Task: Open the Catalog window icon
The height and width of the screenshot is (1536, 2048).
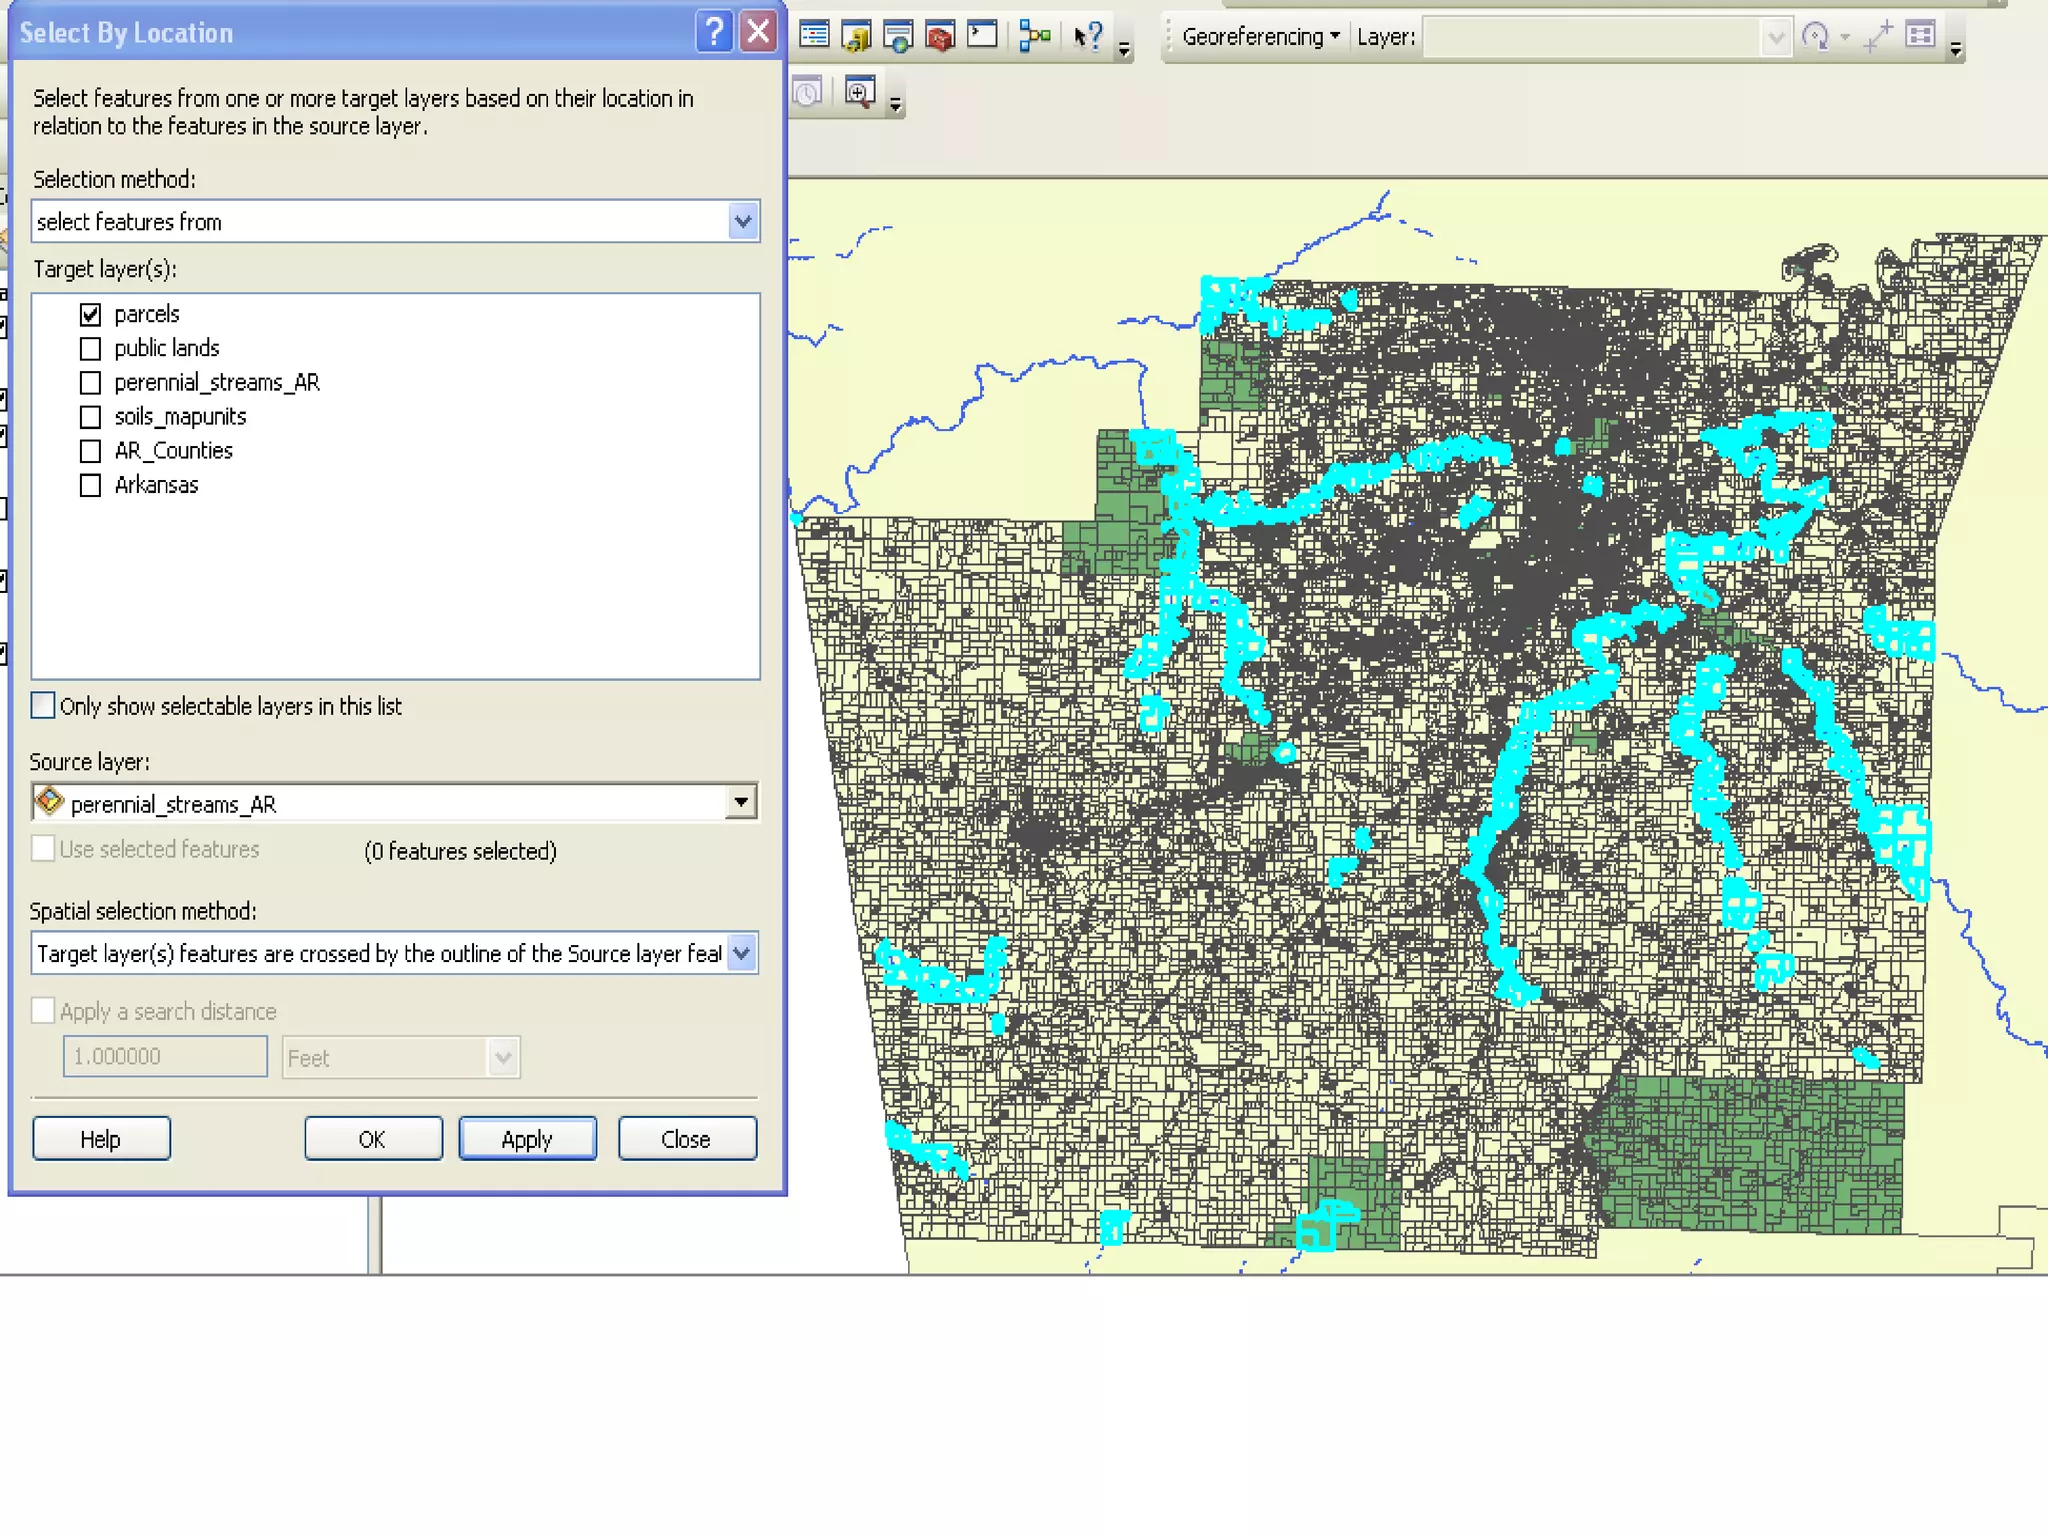Action: point(856,36)
